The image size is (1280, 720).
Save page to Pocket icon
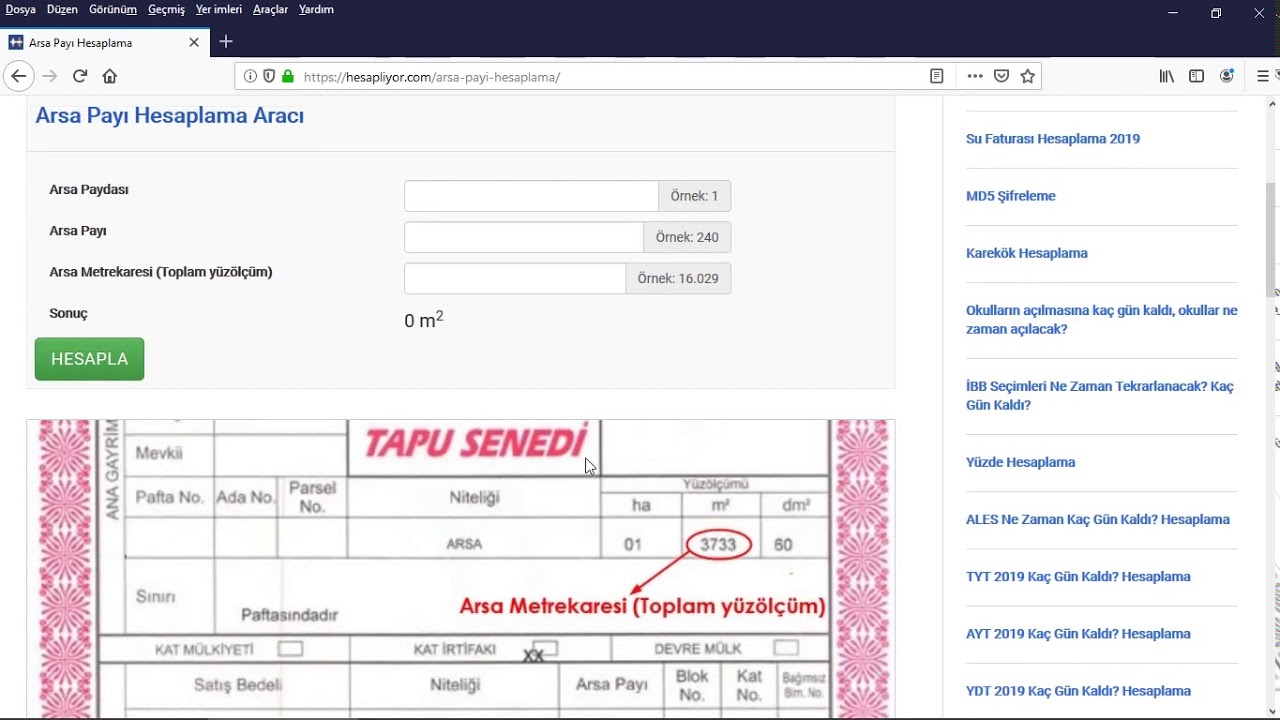1001,76
